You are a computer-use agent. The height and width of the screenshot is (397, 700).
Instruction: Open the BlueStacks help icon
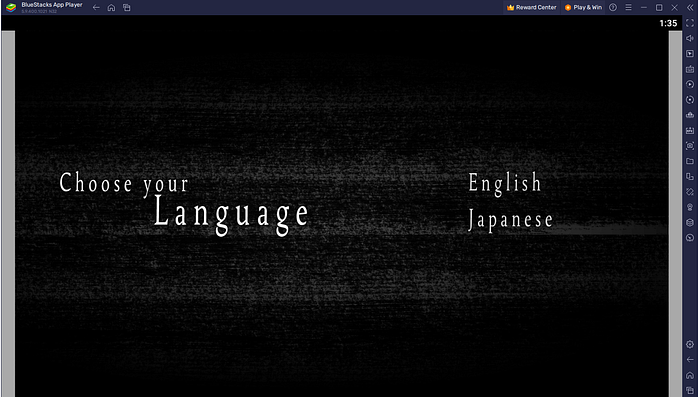click(x=613, y=8)
